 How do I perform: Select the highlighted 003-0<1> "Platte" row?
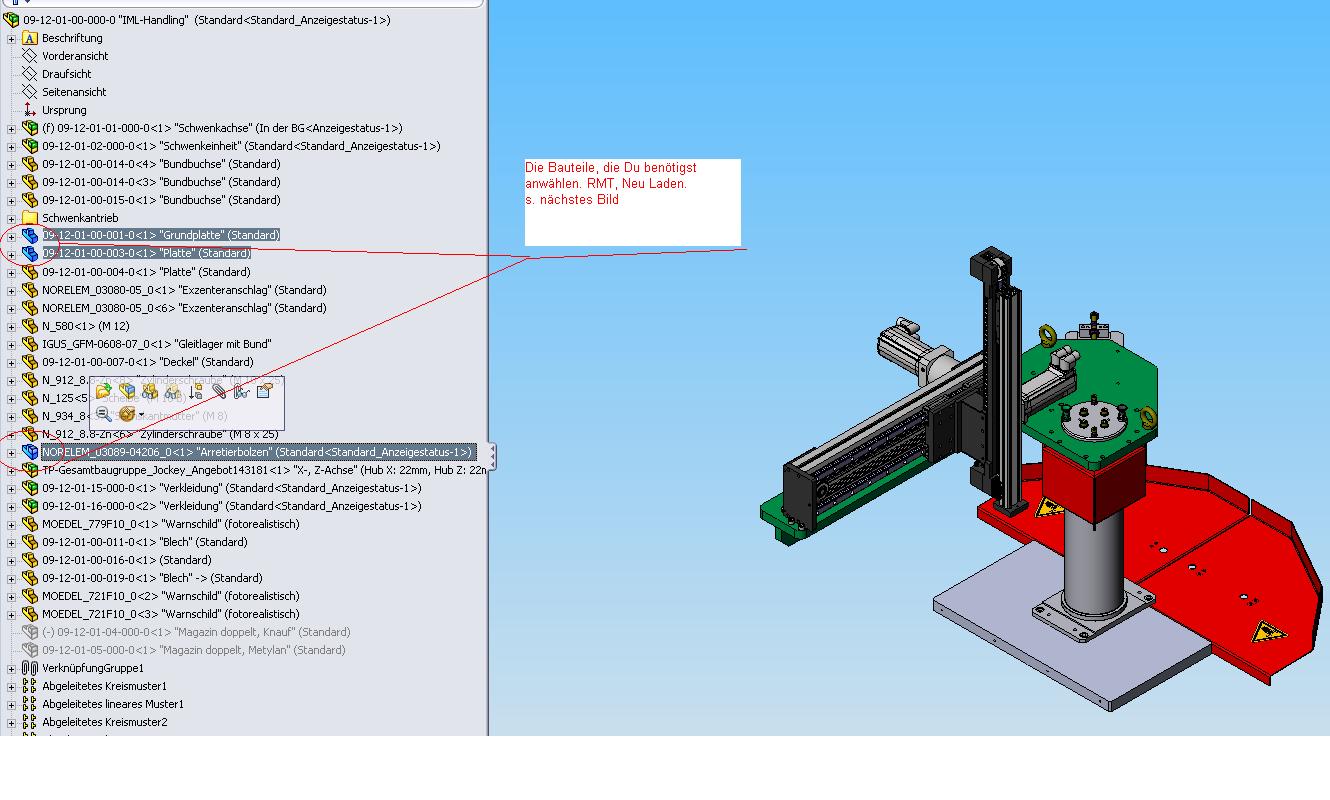tap(146, 254)
